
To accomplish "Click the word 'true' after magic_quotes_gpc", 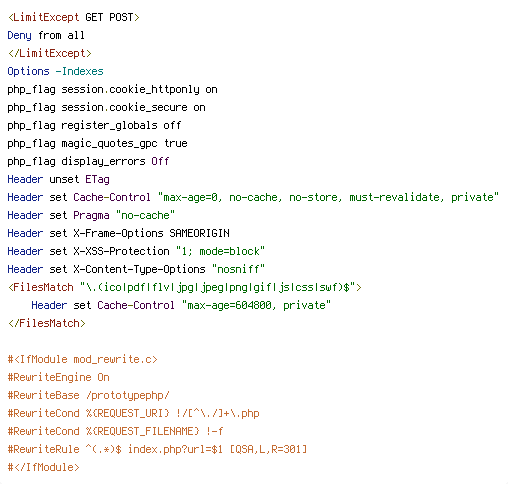I will coord(176,144).
